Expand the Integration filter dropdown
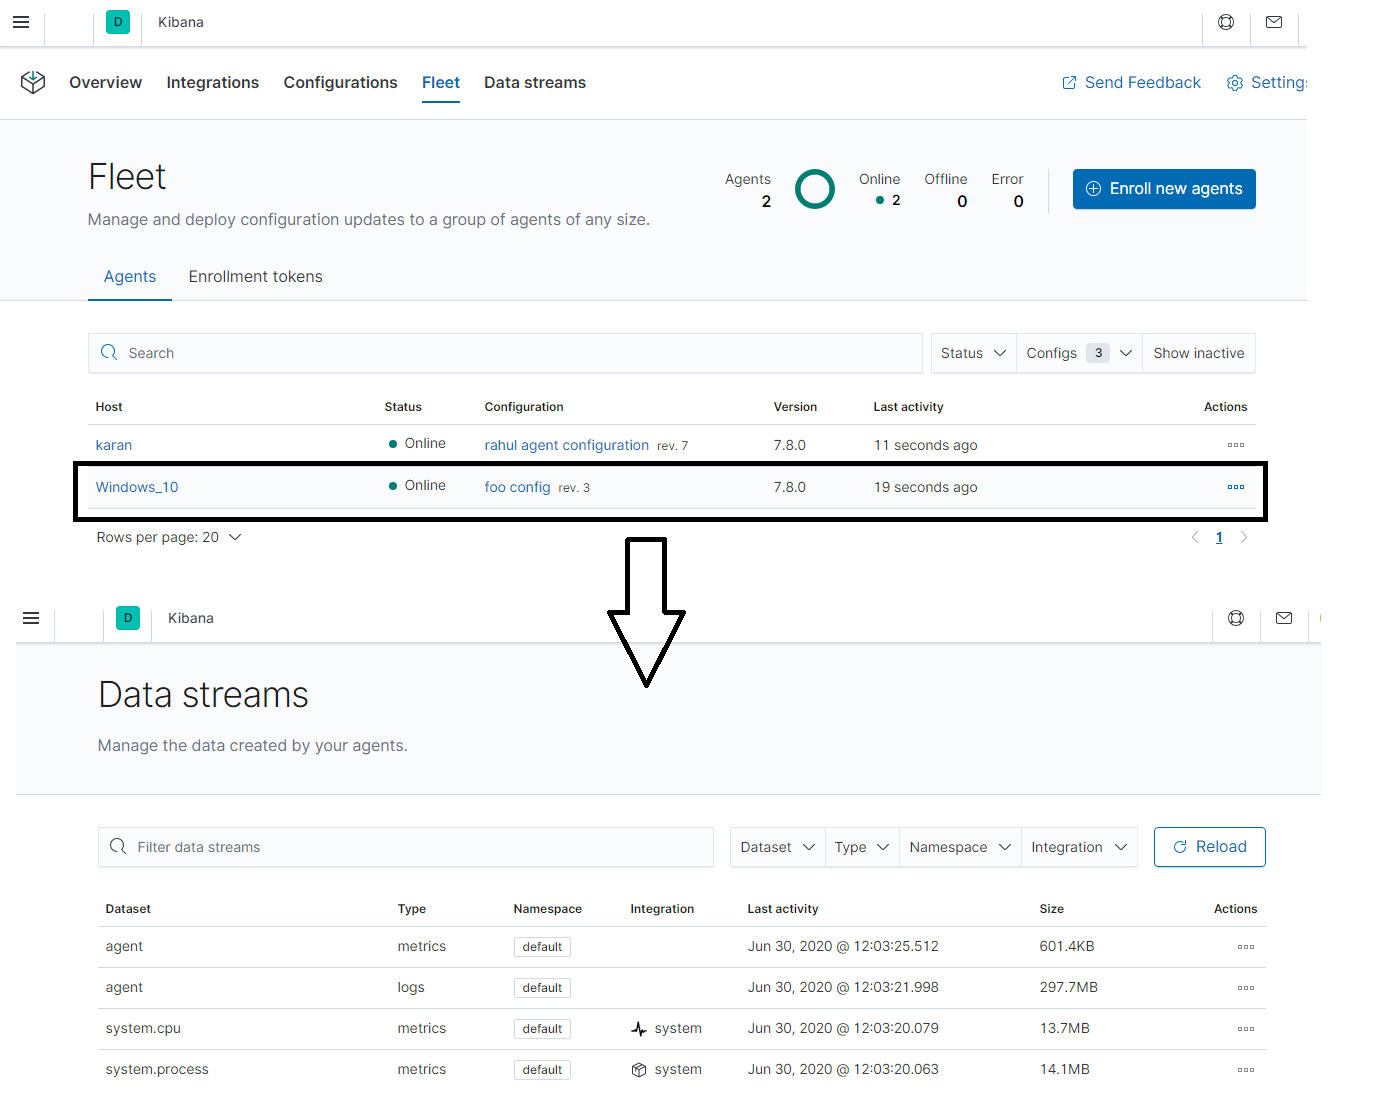Image resolution: width=1392 pixels, height=1104 pixels. pos(1079,847)
